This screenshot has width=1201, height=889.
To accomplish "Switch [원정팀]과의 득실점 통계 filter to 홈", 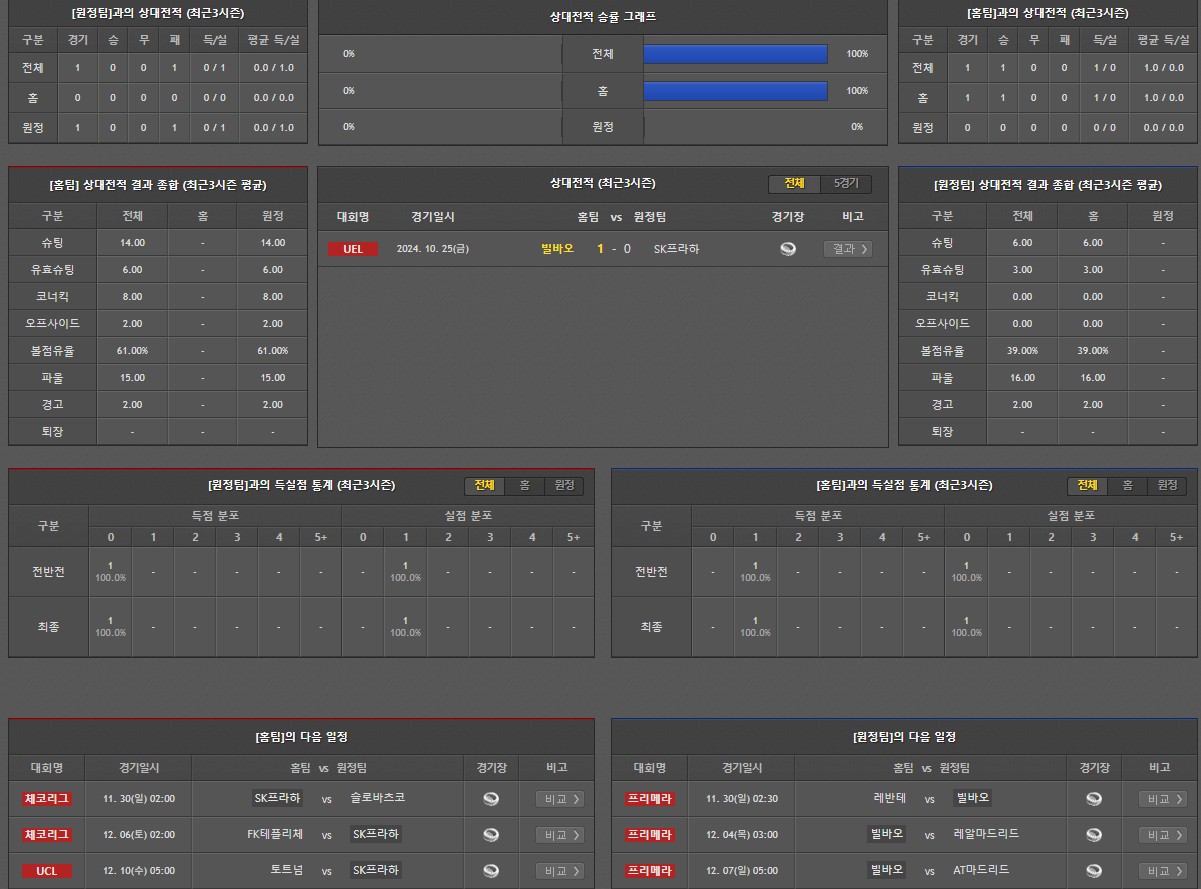I will point(524,486).
